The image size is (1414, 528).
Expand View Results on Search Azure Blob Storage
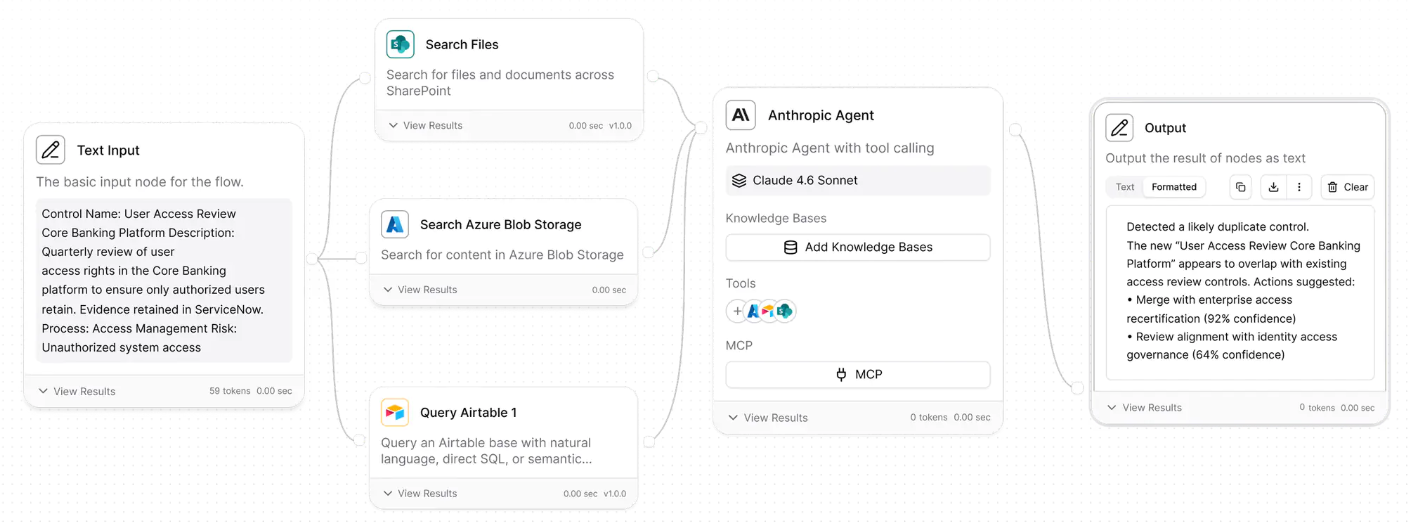point(420,290)
